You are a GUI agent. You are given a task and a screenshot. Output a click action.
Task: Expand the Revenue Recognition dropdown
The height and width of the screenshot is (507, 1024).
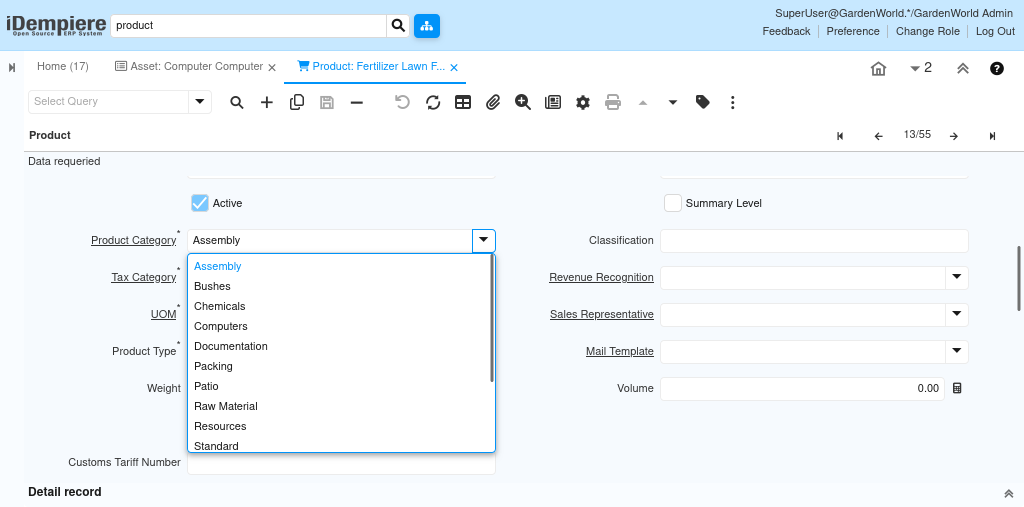pyautogui.click(x=957, y=277)
